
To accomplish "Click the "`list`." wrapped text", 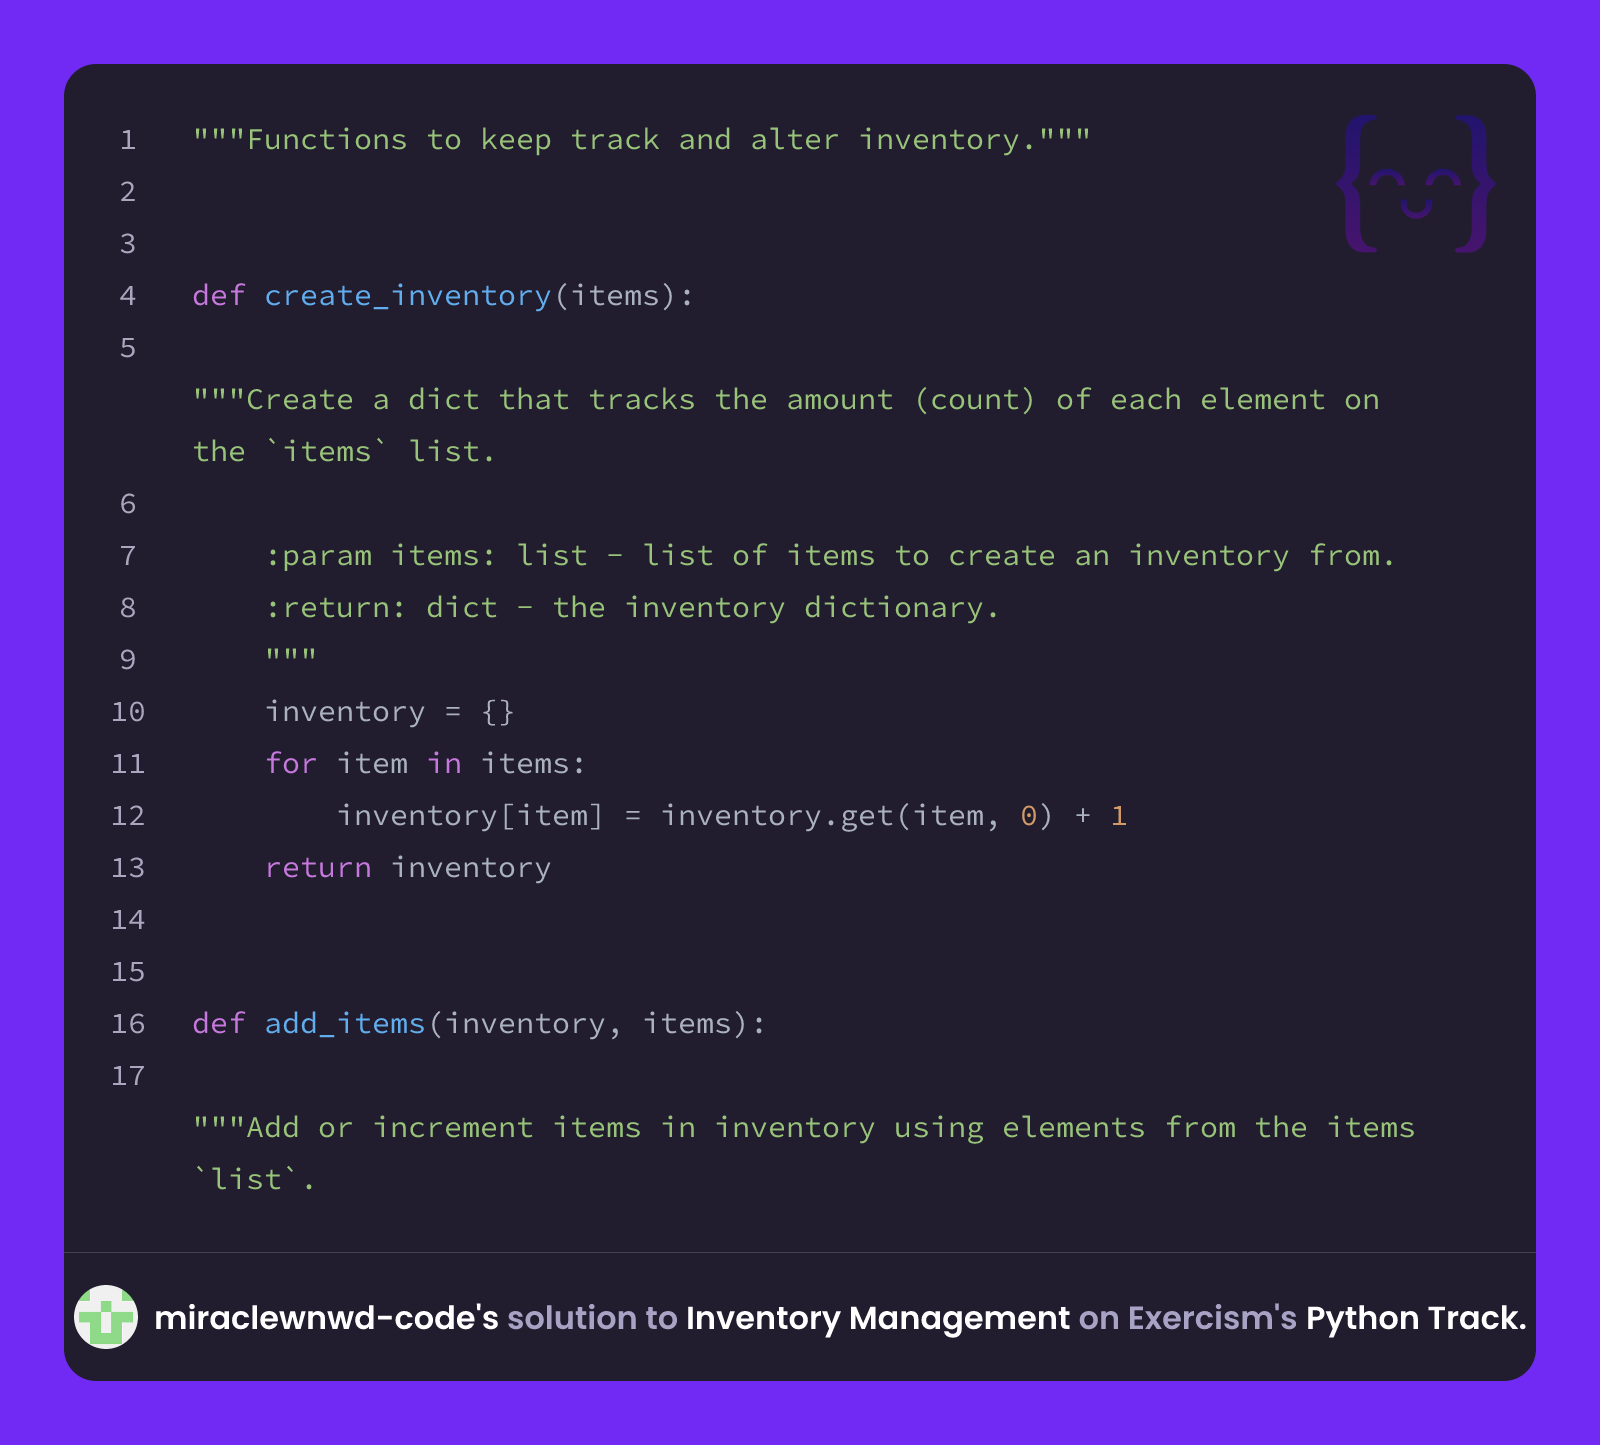I will [254, 1180].
